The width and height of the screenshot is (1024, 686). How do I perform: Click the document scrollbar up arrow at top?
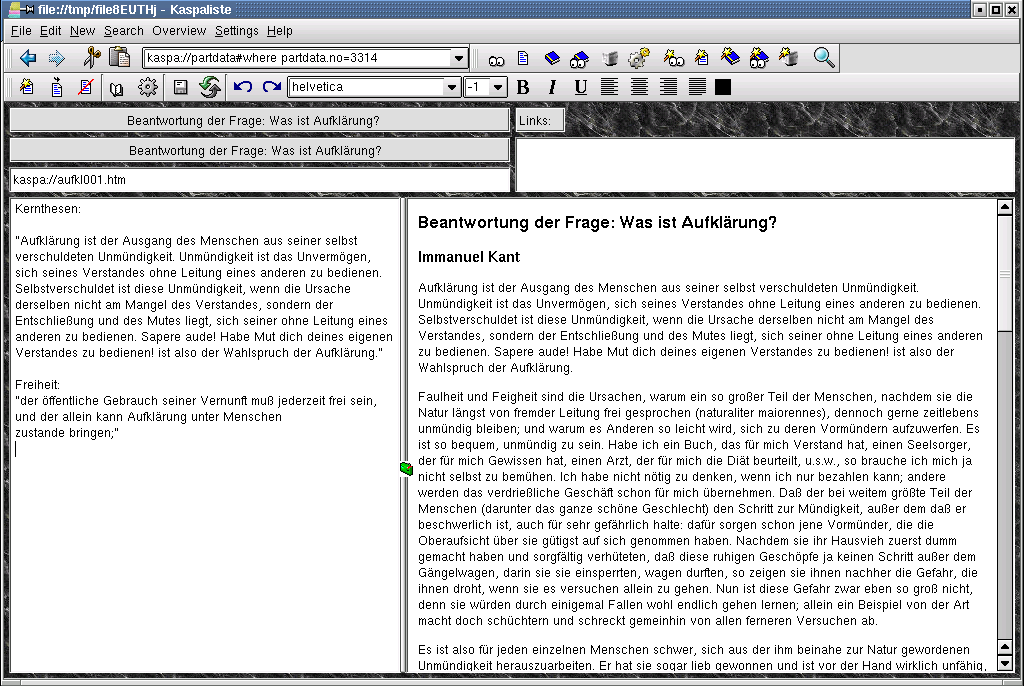pyautogui.click(x=1004, y=207)
